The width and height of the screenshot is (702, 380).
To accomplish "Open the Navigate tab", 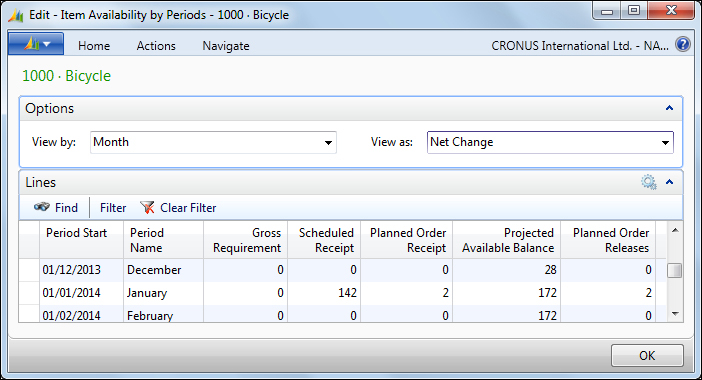I will 226,46.
